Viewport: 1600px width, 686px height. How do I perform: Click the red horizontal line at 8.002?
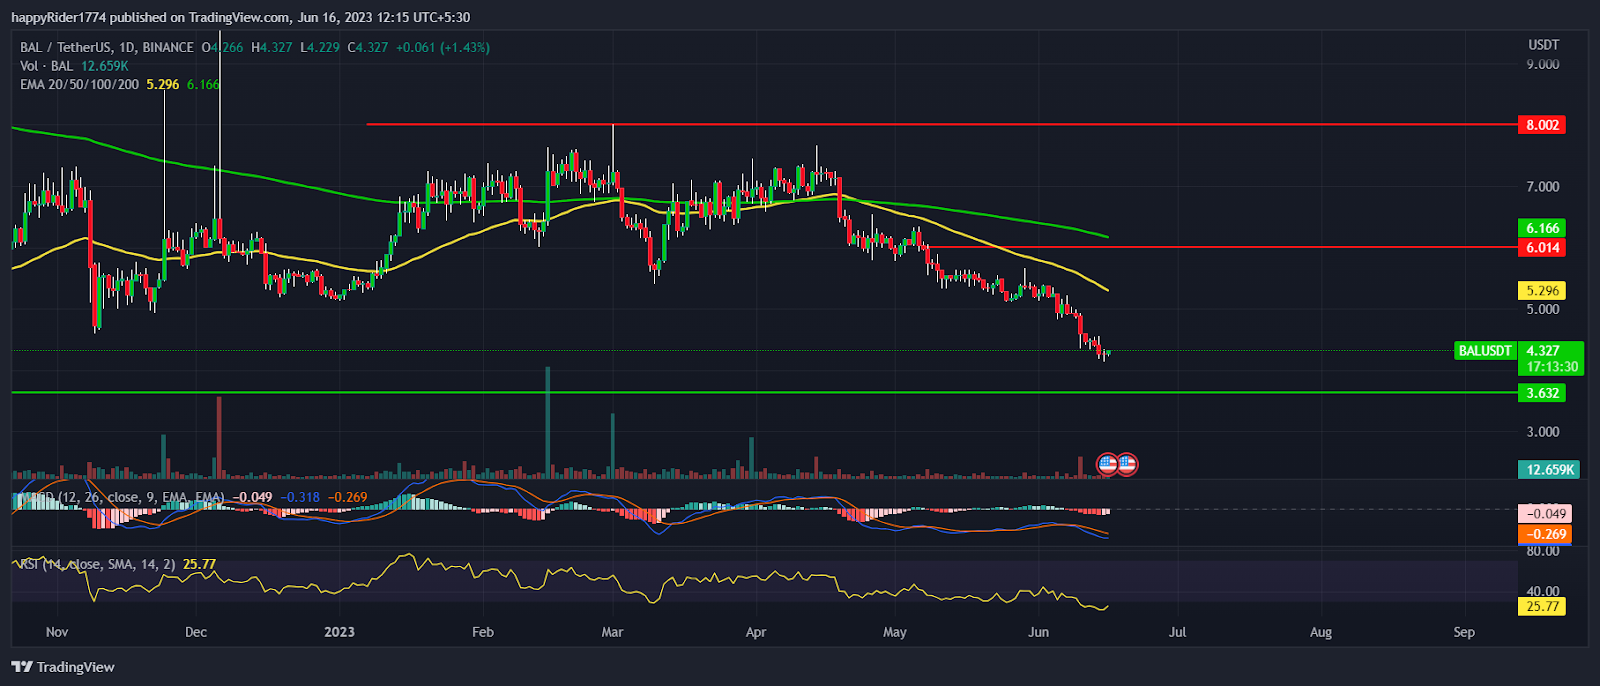[940, 124]
